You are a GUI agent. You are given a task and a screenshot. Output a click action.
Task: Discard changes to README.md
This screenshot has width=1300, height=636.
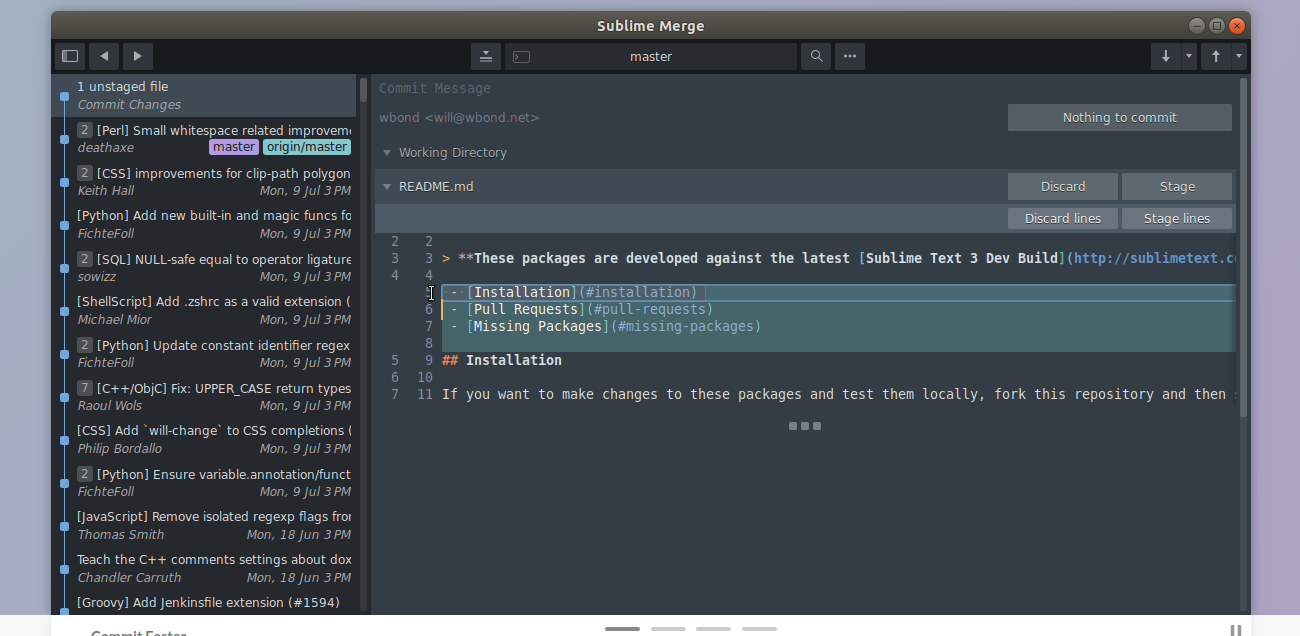click(1063, 186)
